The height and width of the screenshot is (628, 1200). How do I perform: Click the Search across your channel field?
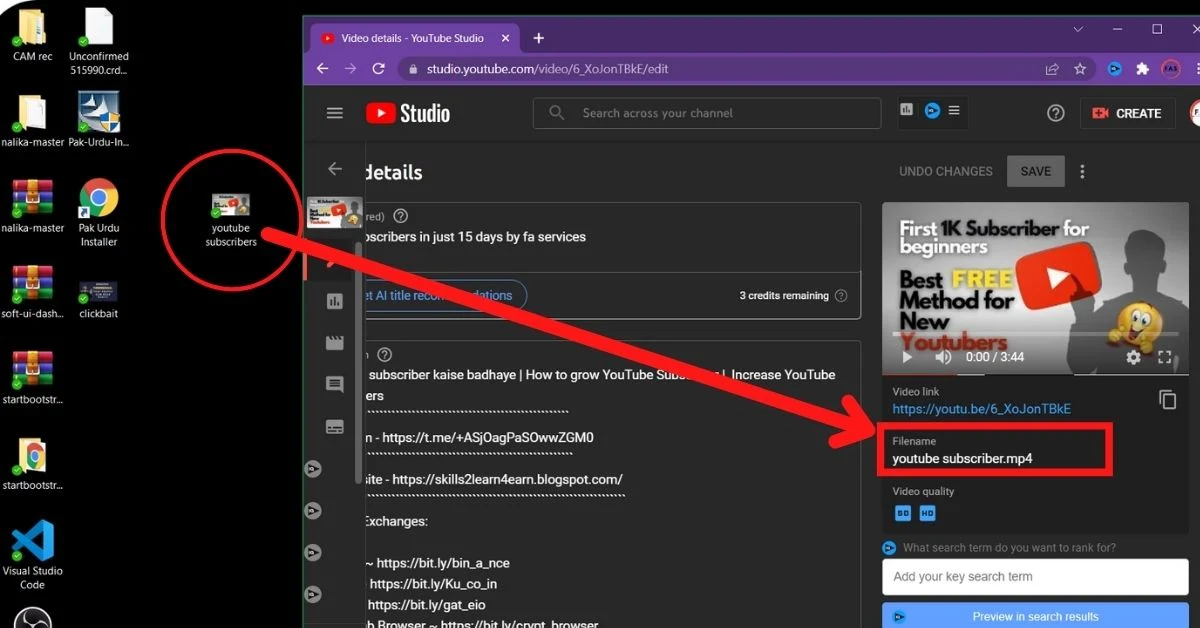coord(706,113)
